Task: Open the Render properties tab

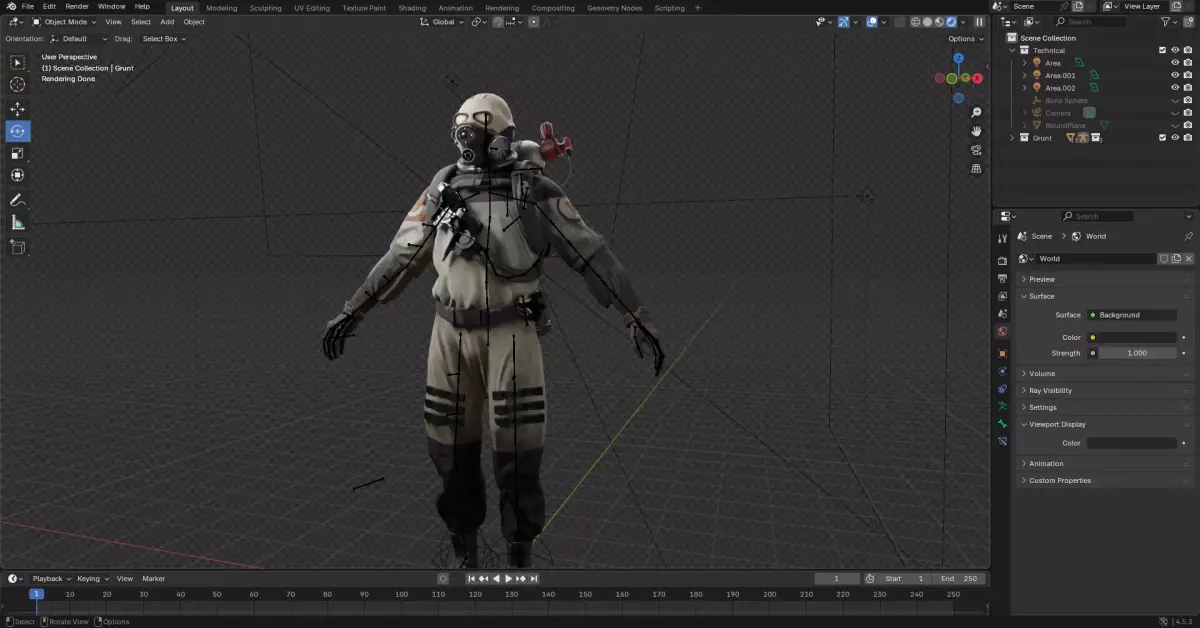Action: click(1002, 261)
